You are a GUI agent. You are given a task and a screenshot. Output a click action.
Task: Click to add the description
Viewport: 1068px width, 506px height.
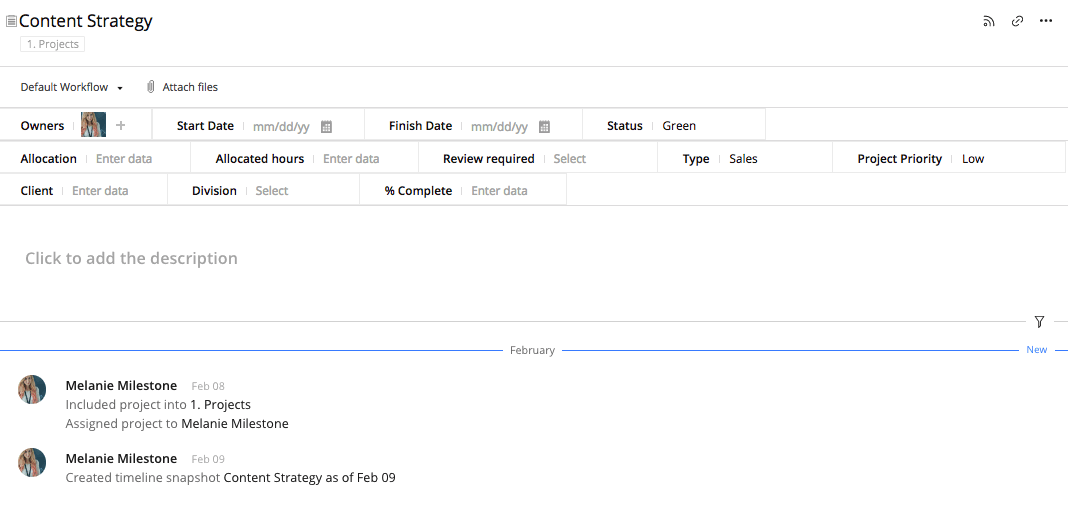point(131,258)
